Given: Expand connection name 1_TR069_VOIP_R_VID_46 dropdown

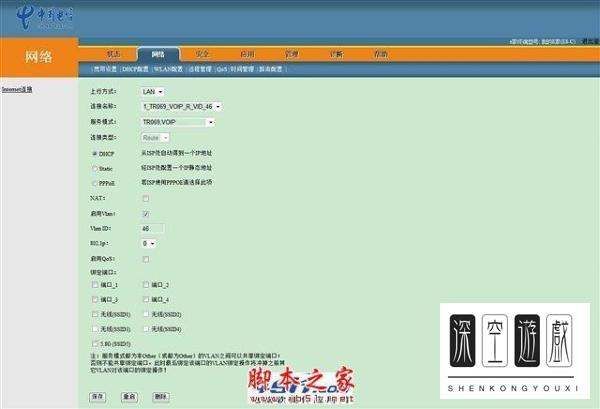Looking at the screenshot, I should pyautogui.click(x=182, y=107).
